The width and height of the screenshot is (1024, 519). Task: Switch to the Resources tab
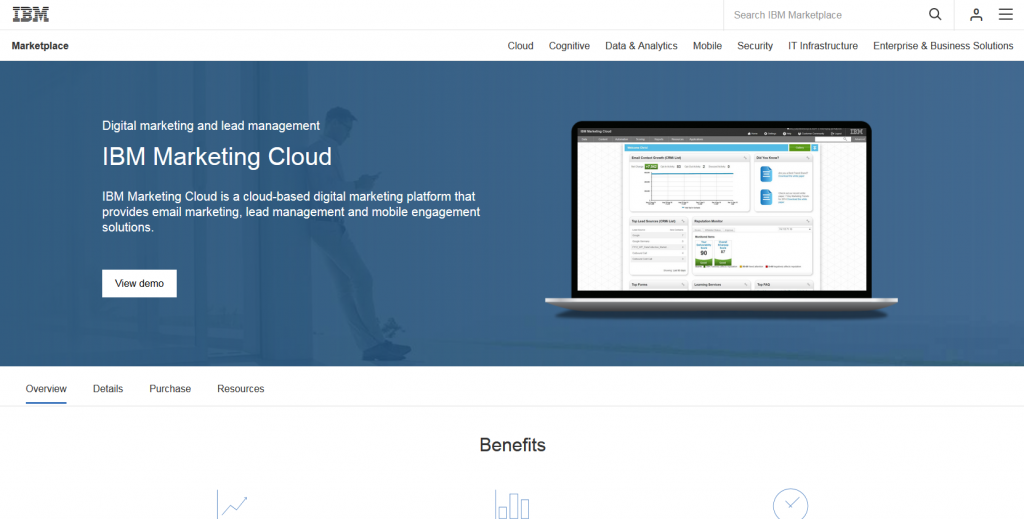[x=240, y=388]
